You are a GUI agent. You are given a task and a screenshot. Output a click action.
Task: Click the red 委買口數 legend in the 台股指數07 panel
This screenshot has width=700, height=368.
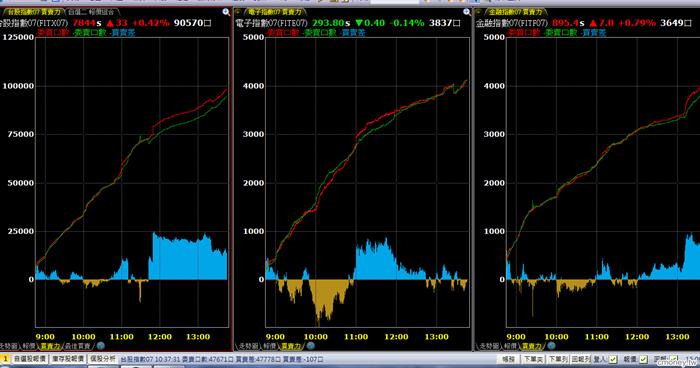[53, 33]
